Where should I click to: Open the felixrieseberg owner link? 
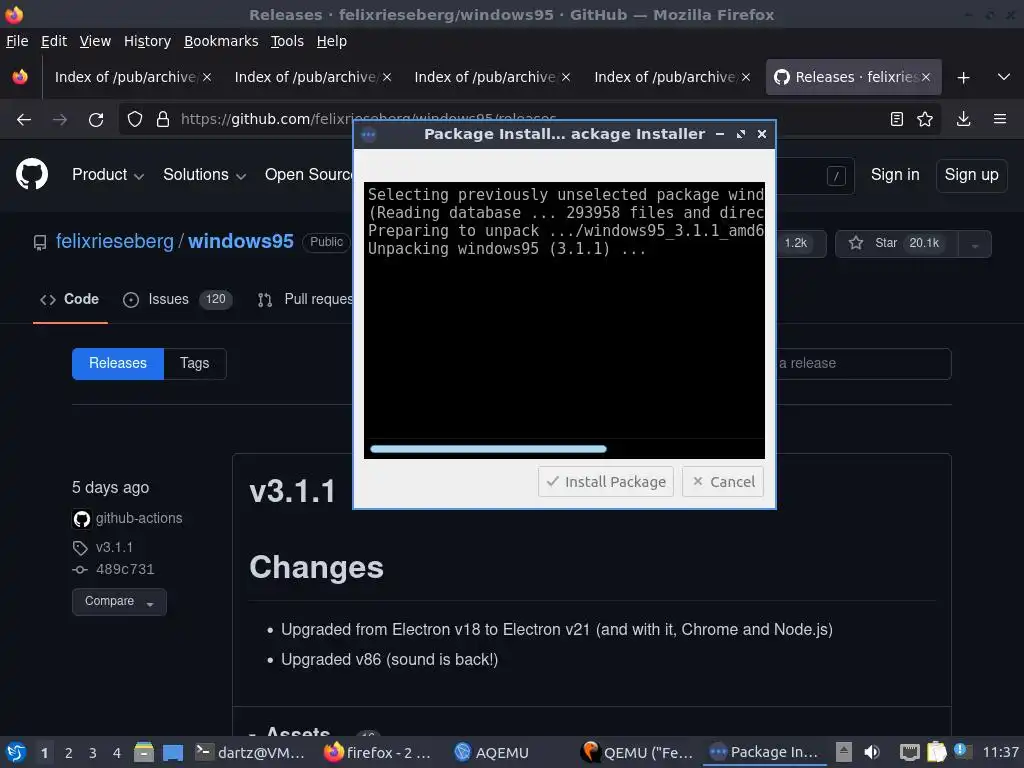click(114, 242)
